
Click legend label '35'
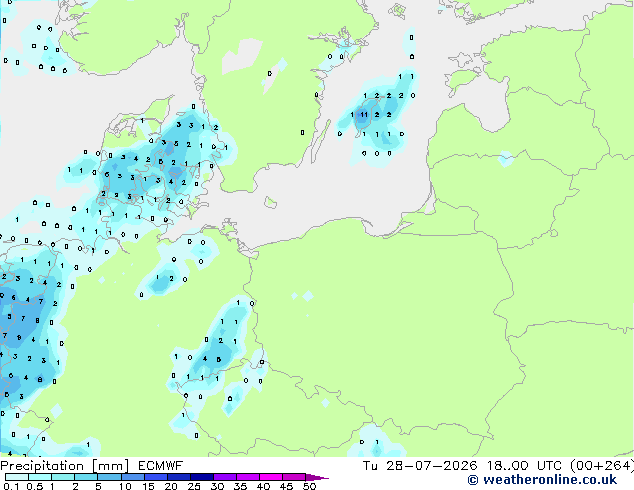click(240, 486)
